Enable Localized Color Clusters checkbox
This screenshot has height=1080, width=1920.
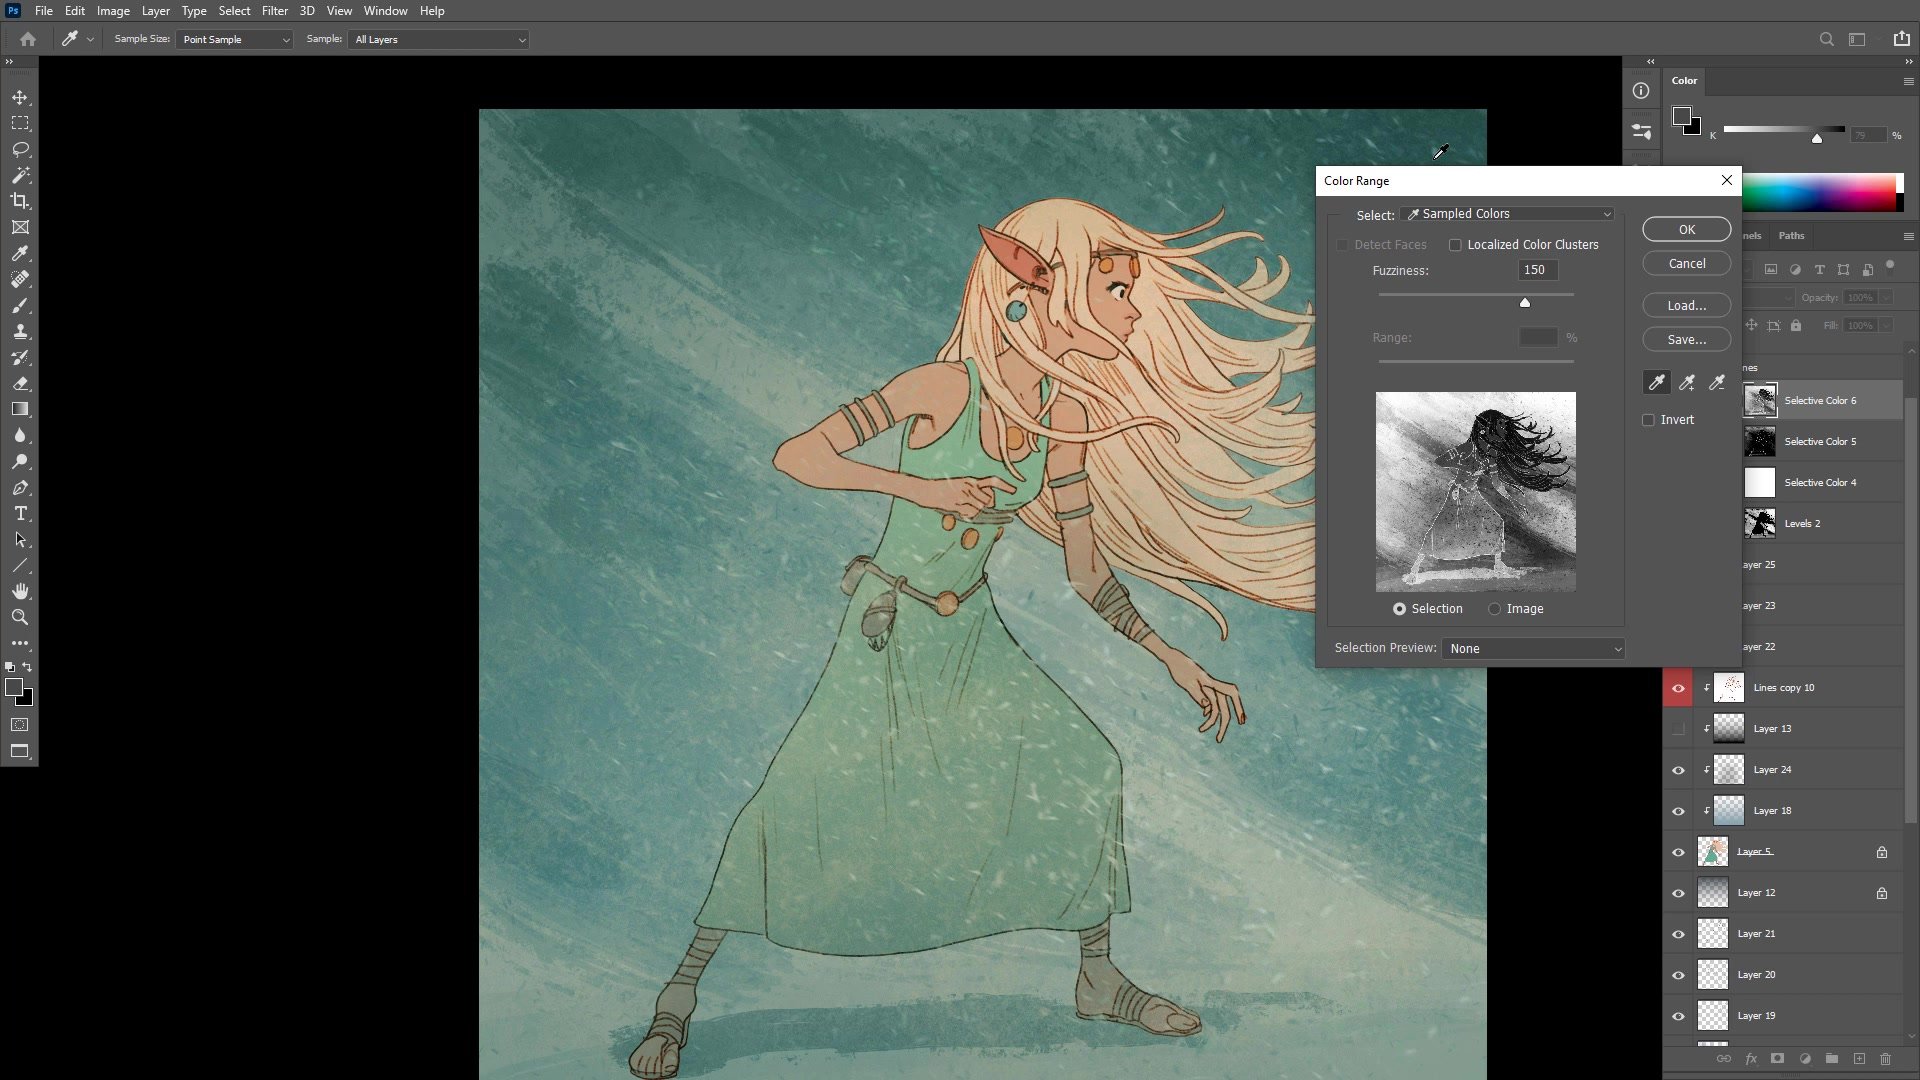point(1455,245)
